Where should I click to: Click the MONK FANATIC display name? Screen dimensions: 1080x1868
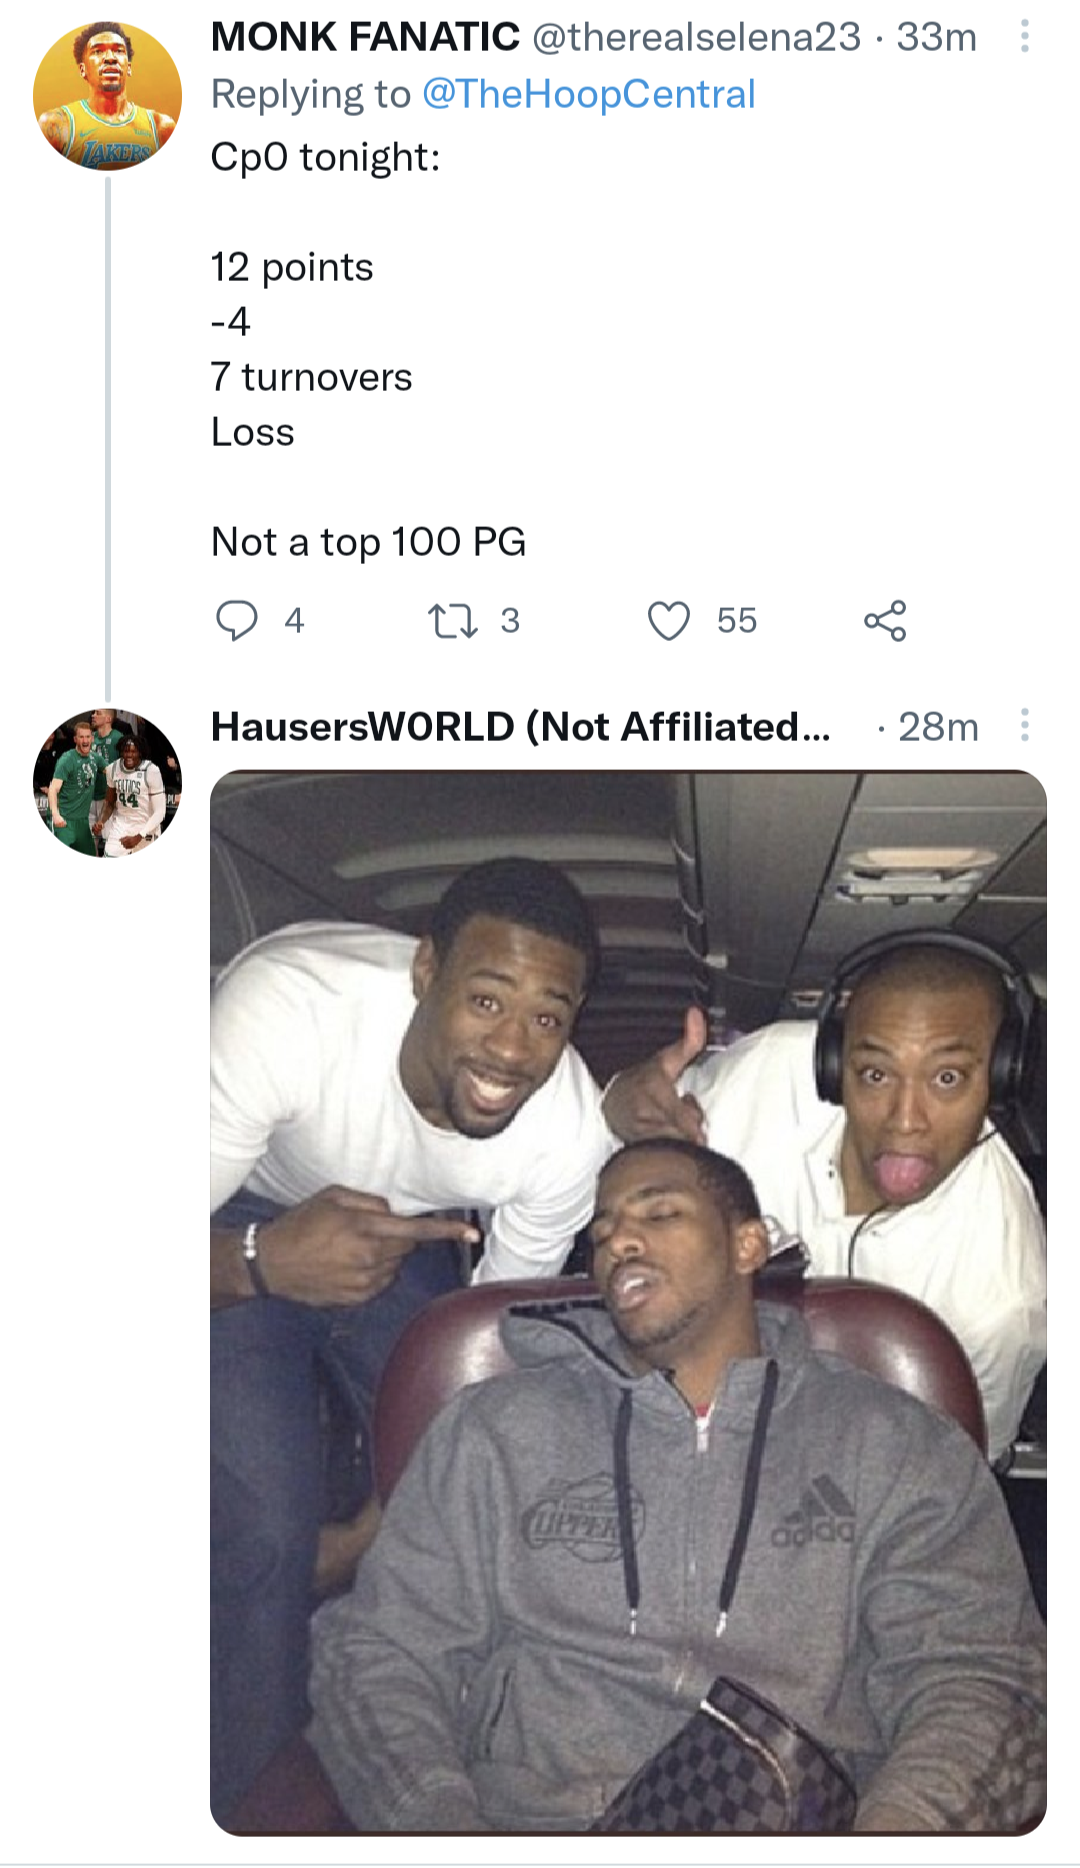coord(365,37)
